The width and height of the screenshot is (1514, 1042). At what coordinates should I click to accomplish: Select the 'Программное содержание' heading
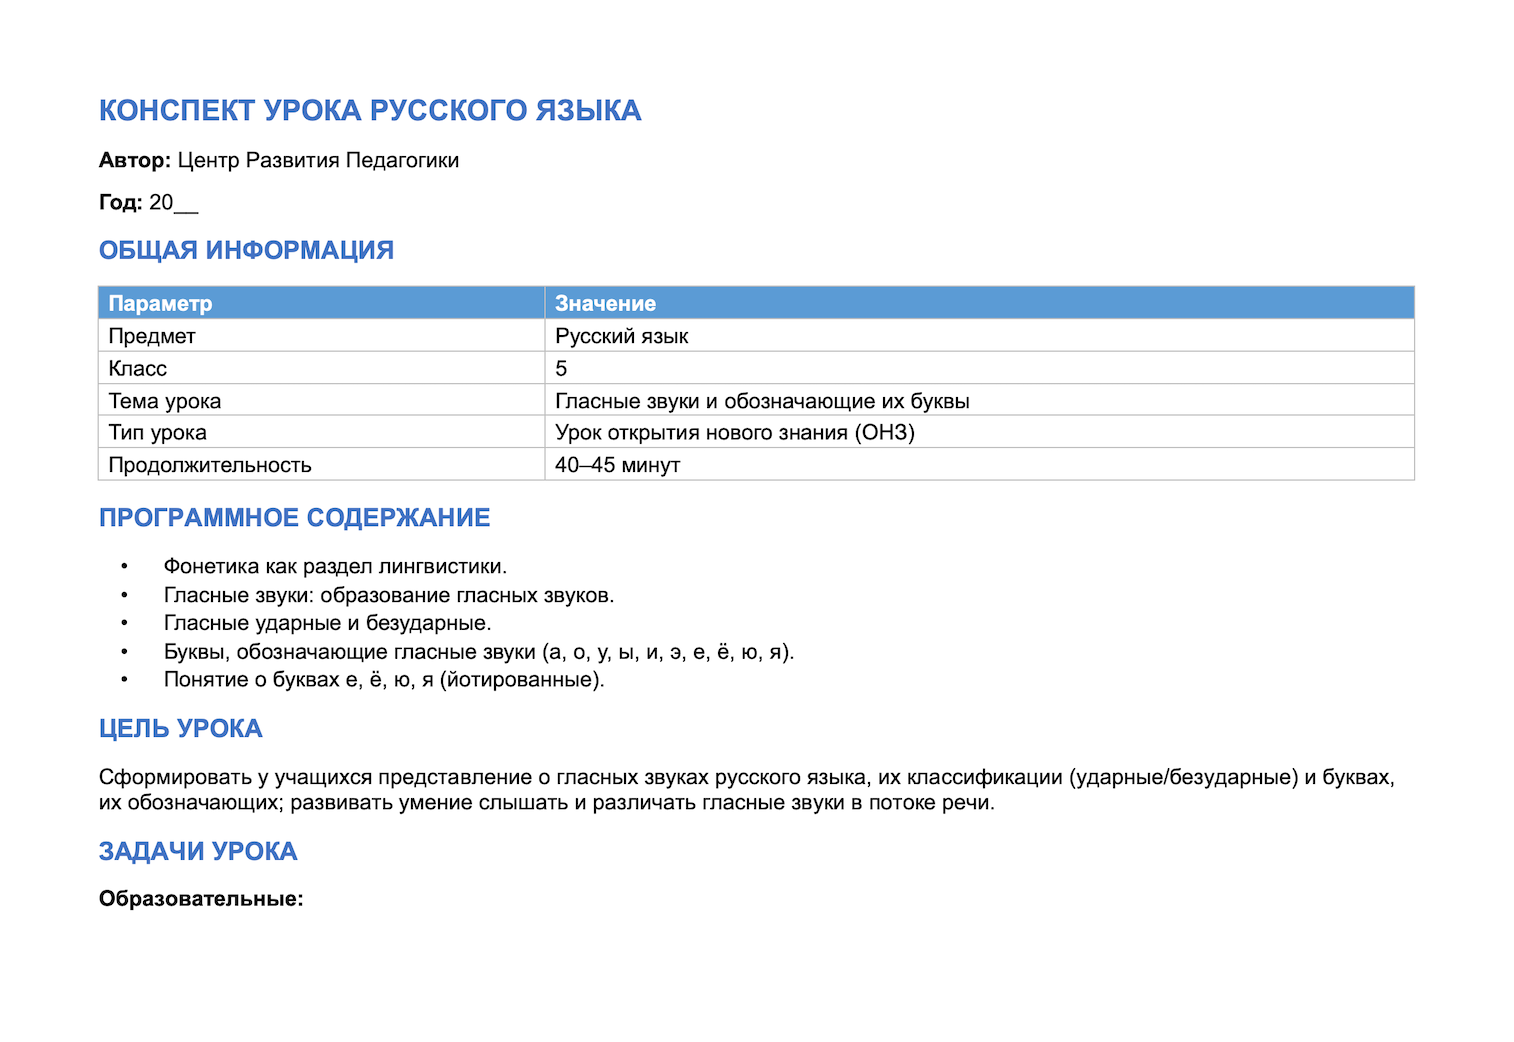[294, 517]
